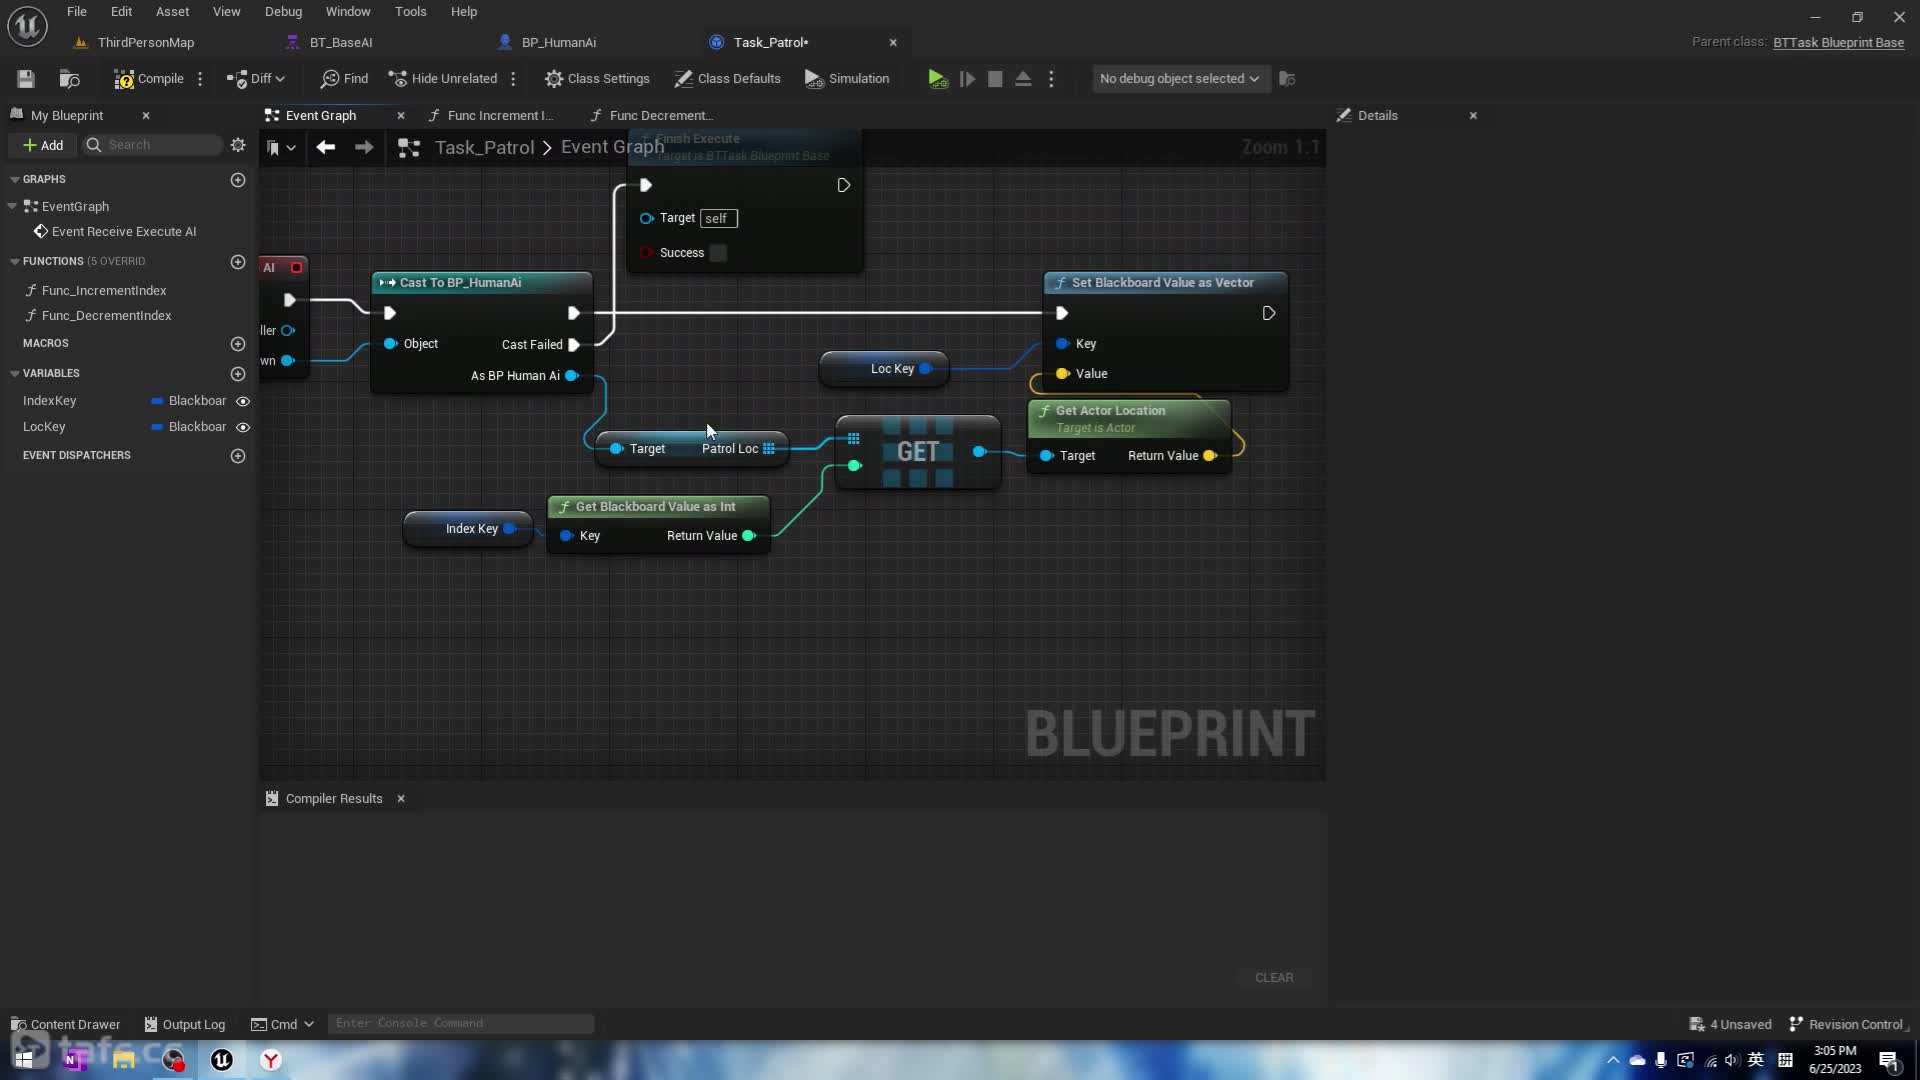The width and height of the screenshot is (1920, 1080).
Task: Toggle visibility eye for IndexKey variable
Action: [242, 401]
